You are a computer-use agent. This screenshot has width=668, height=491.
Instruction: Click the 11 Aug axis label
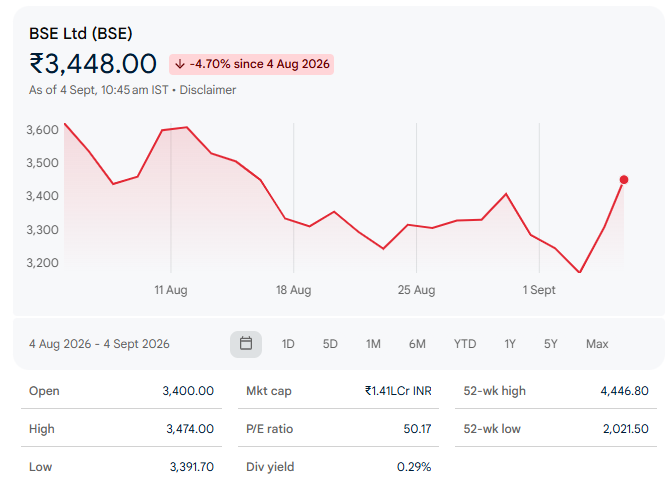(171, 290)
